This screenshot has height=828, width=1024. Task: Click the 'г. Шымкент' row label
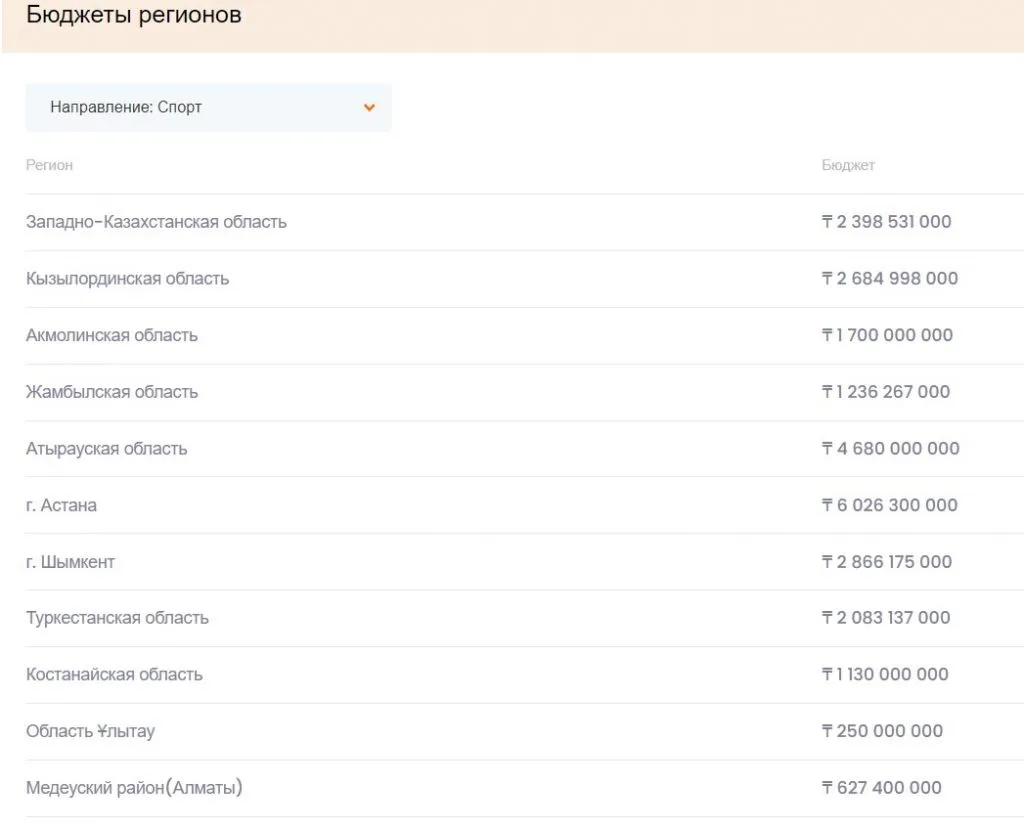click(x=70, y=562)
